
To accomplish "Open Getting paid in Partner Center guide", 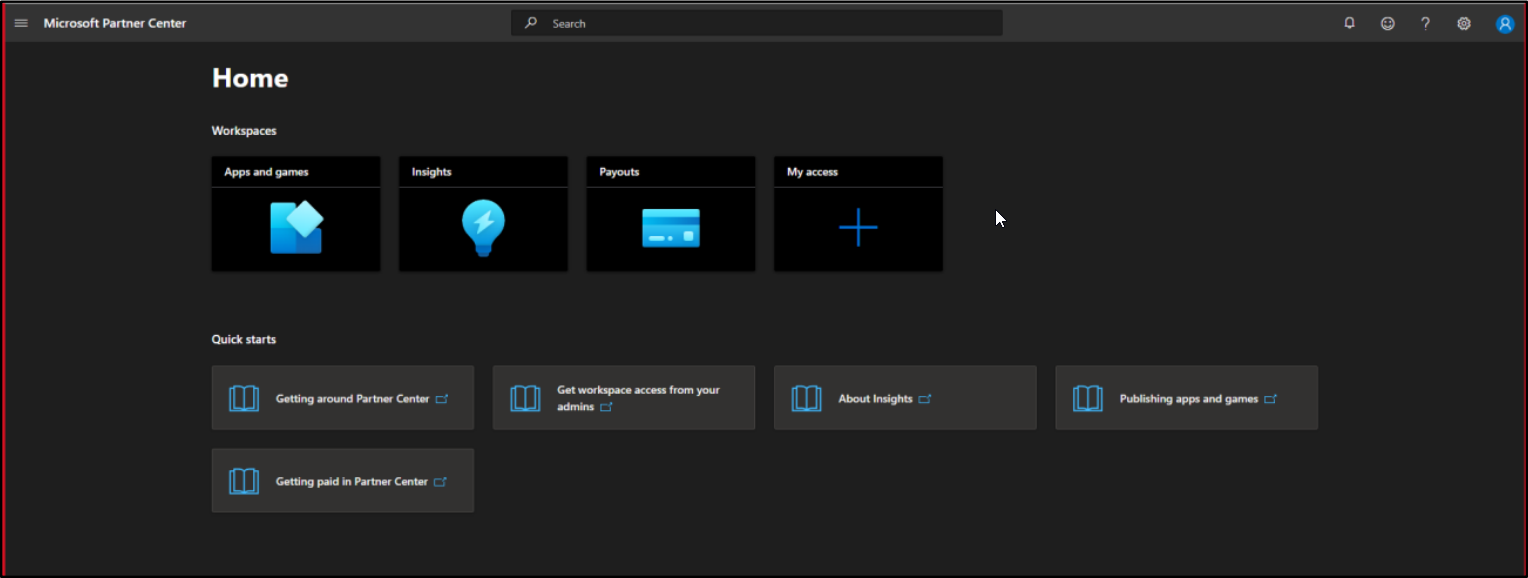I will pos(351,482).
